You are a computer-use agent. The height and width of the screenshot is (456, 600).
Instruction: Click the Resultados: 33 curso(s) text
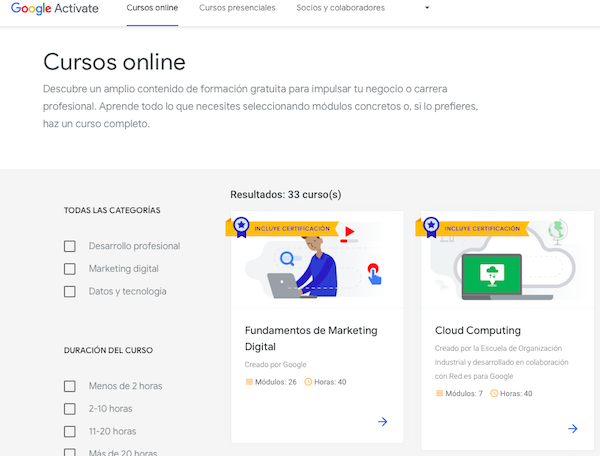pos(285,195)
